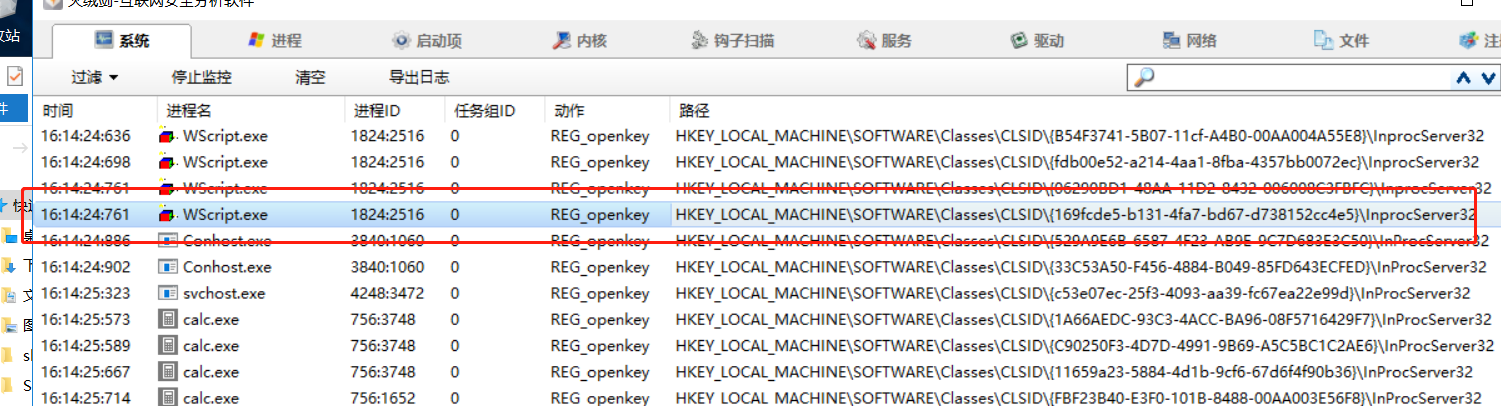Click the calc.exe icon in the 16:14:25:589 row
This screenshot has height=406, width=1501.
point(168,346)
